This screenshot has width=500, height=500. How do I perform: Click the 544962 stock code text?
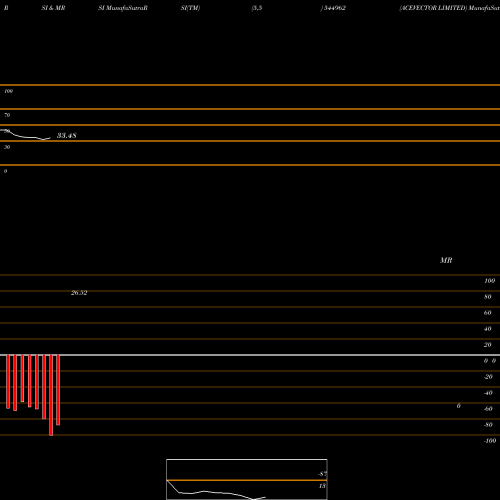(x=335, y=8)
